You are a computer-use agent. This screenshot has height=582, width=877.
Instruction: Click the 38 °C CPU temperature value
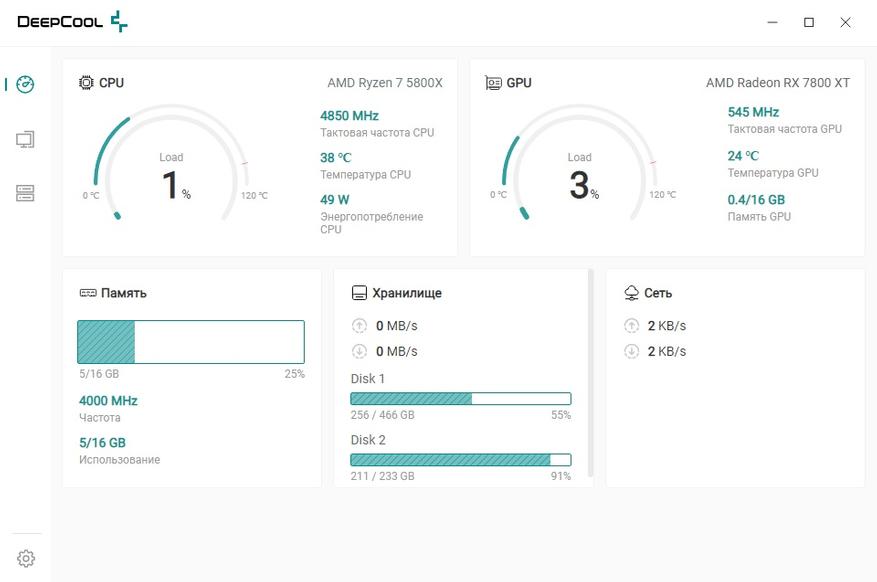pos(336,158)
